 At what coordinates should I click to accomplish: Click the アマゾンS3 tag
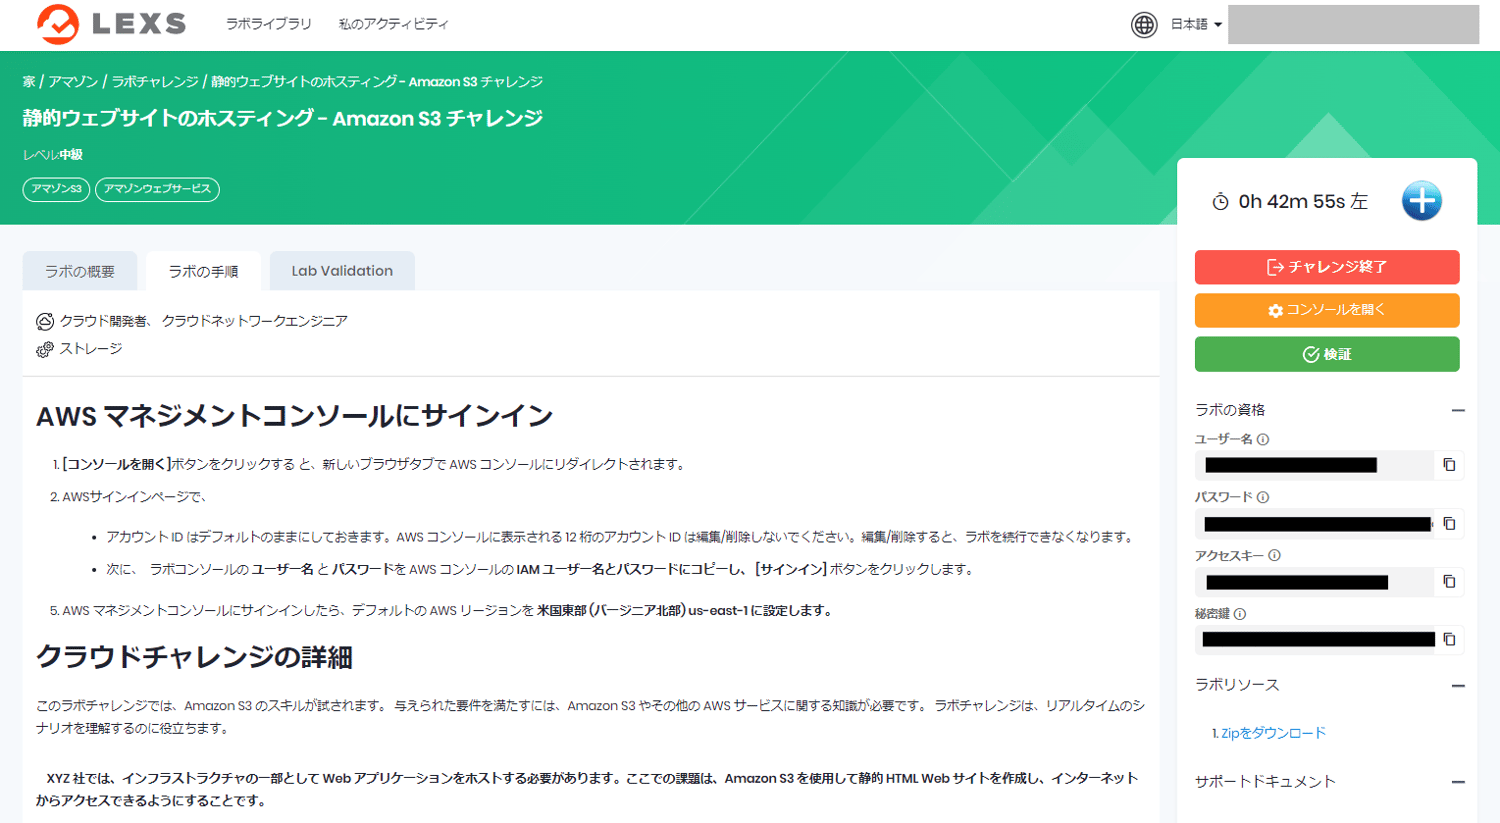coord(56,189)
